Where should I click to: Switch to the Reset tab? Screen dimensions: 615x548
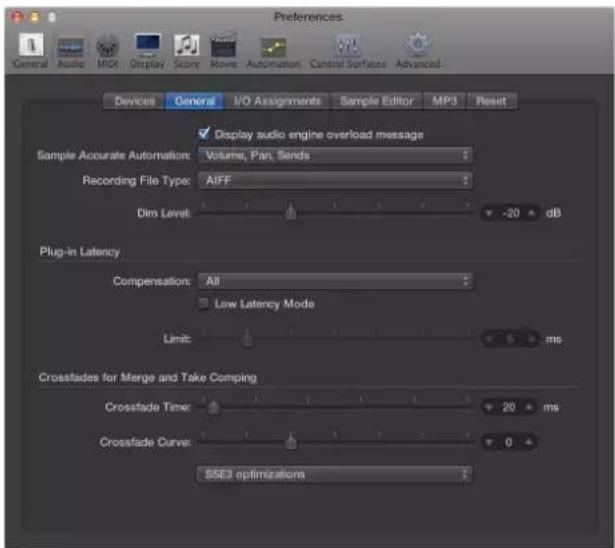pos(491,101)
